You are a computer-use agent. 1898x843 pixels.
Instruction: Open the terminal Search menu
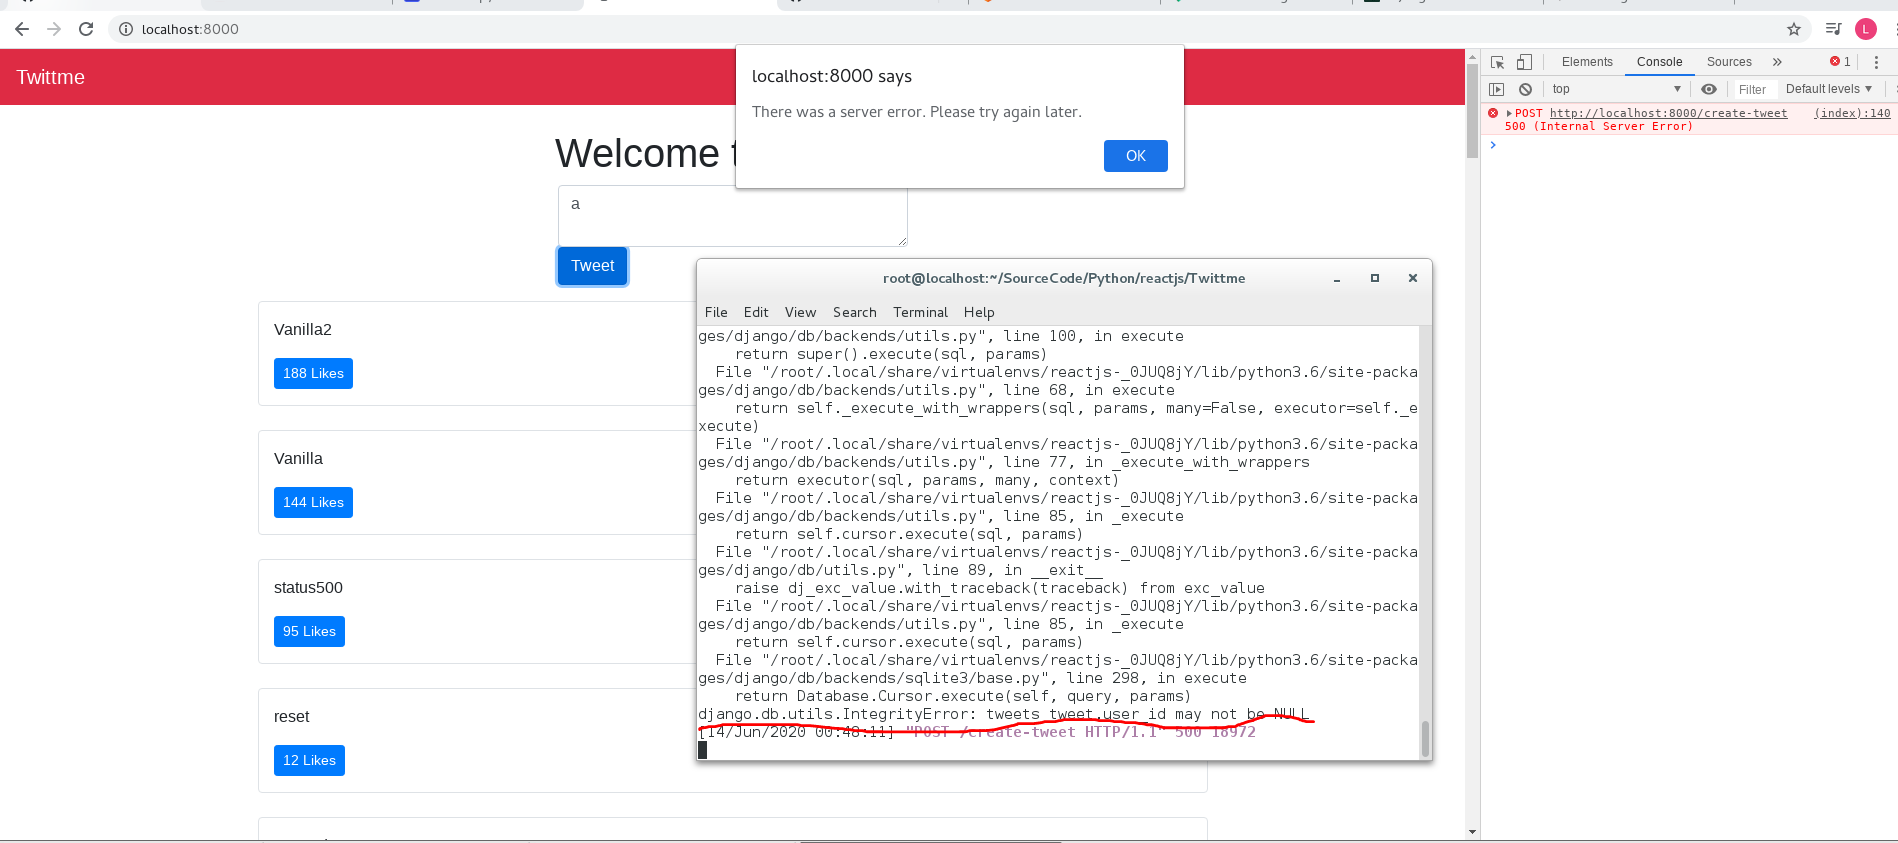click(x=855, y=312)
